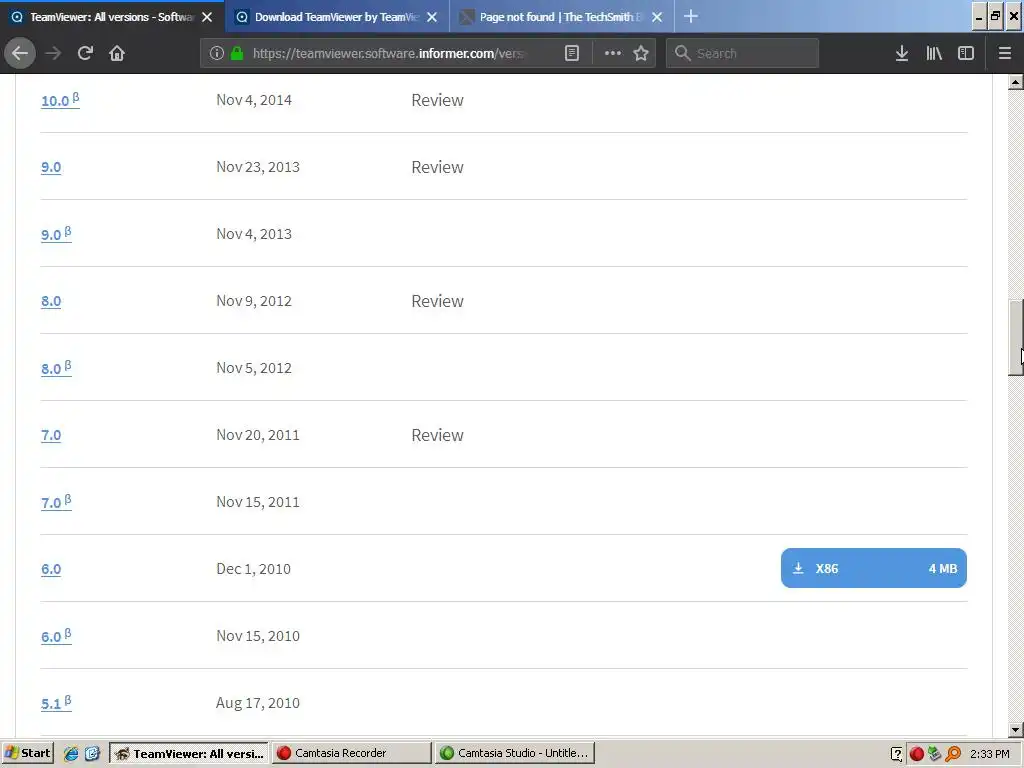Click date text Nov 23, 2013
Image resolution: width=1024 pixels, height=768 pixels.
[258, 167]
